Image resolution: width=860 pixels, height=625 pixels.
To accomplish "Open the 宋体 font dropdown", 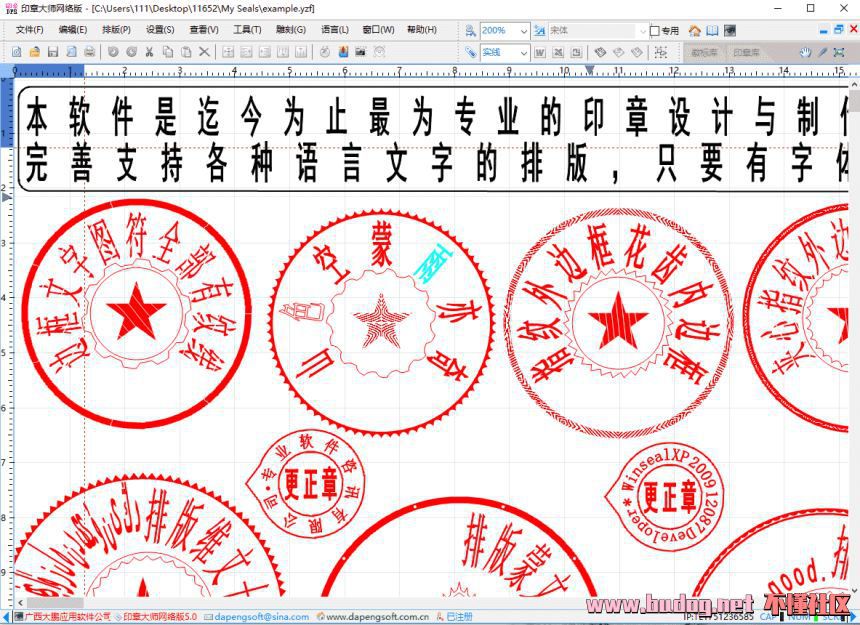I will click(x=643, y=31).
